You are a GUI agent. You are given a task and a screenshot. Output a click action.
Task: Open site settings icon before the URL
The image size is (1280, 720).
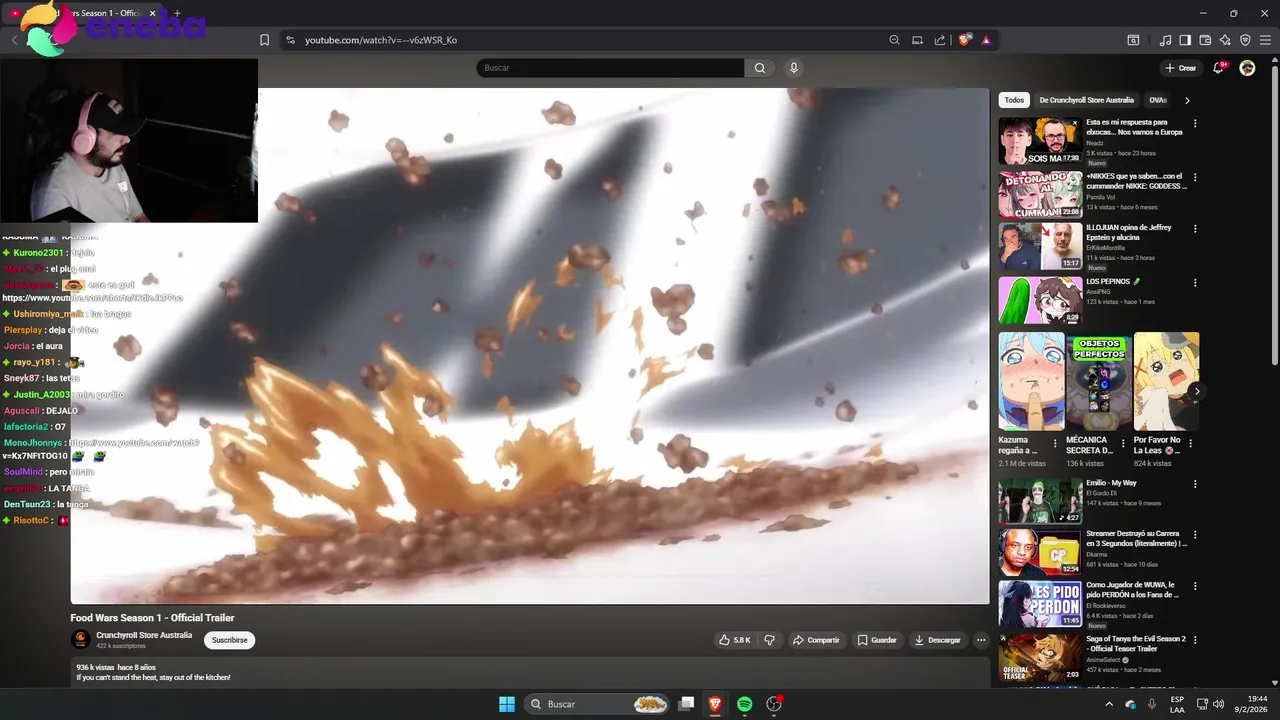(x=290, y=40)
